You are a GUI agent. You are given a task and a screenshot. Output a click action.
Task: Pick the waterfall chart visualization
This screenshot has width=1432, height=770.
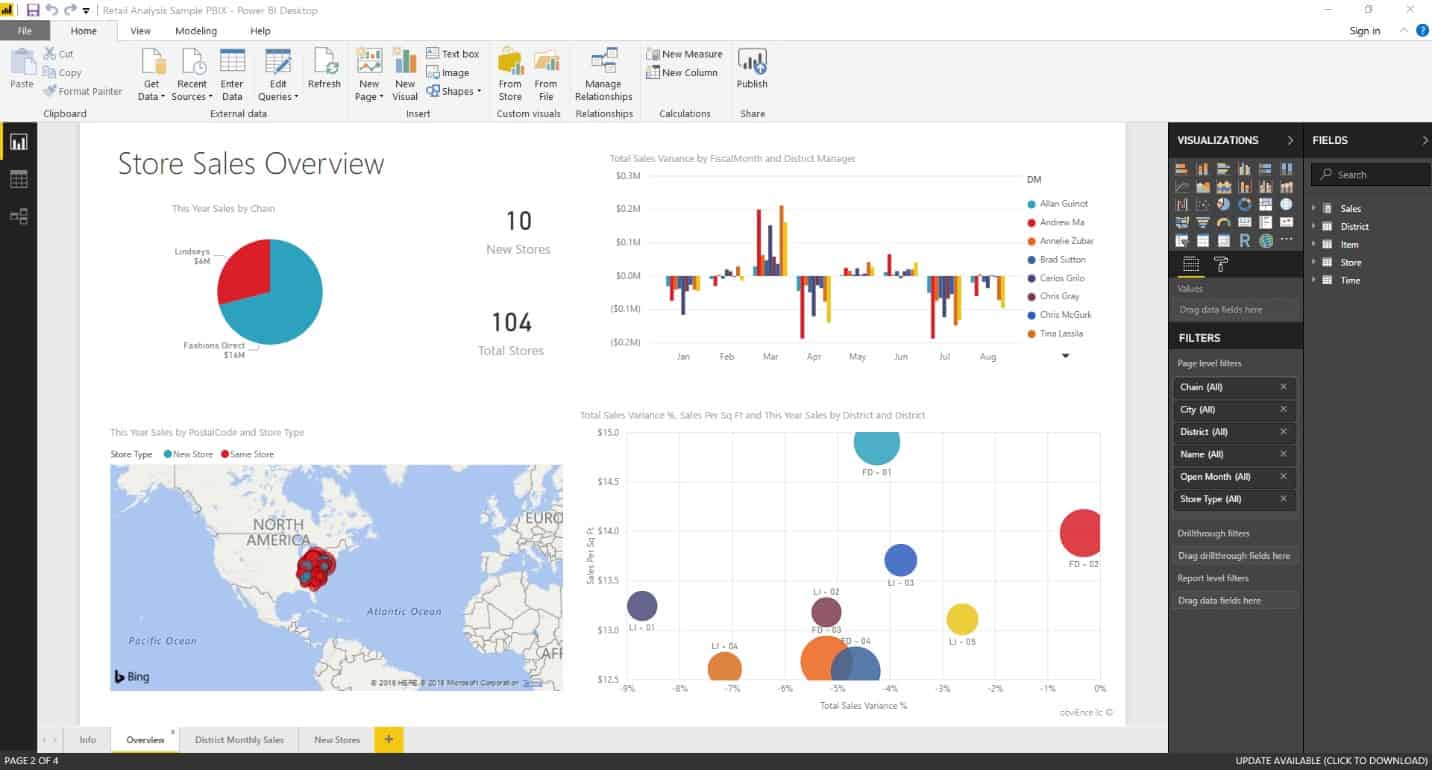[x=1182, y=204]
